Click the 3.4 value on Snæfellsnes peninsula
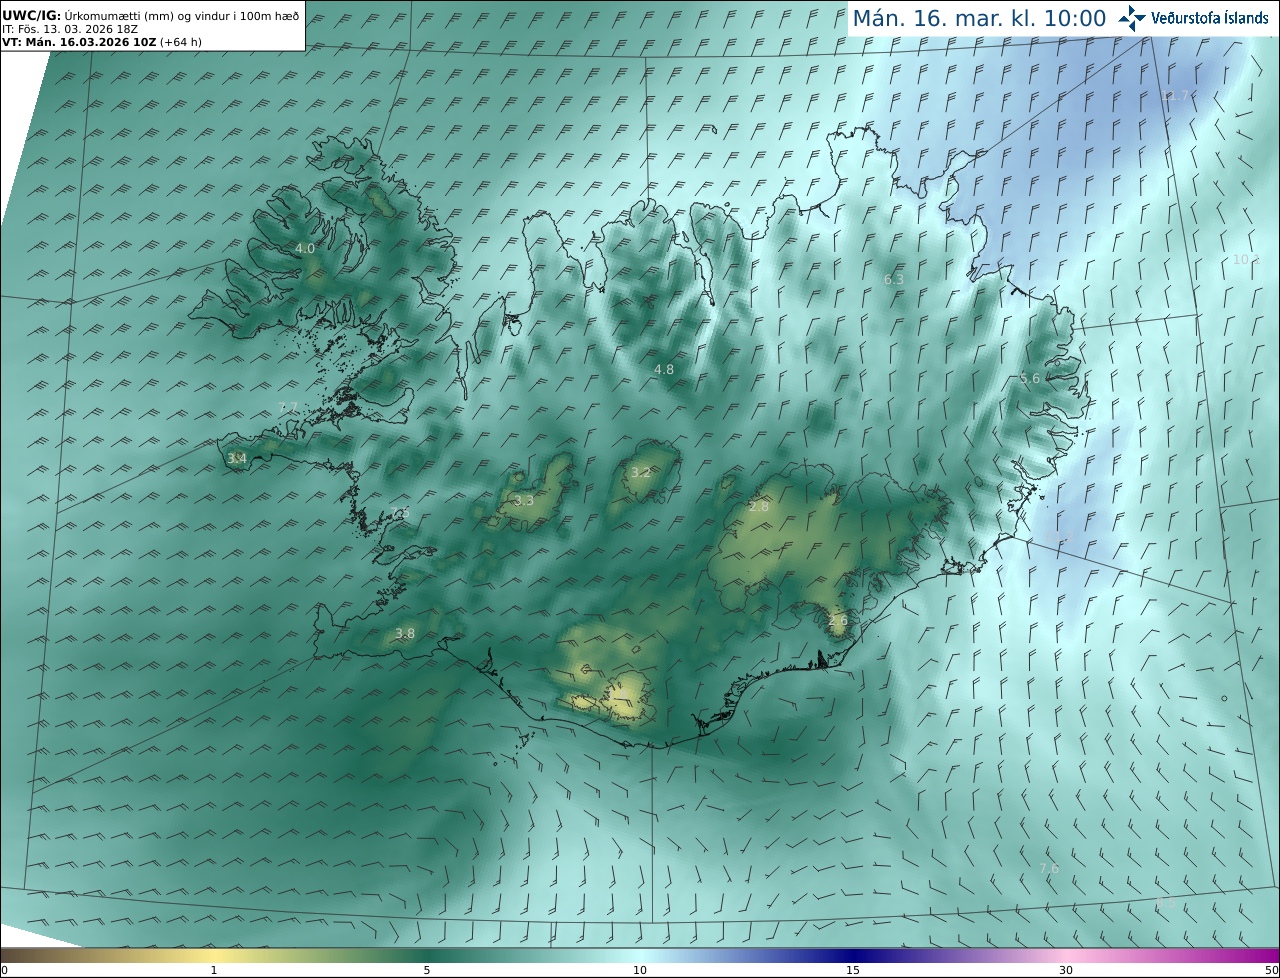Viewport: 1280px width, 978px height. click(237, 458)
